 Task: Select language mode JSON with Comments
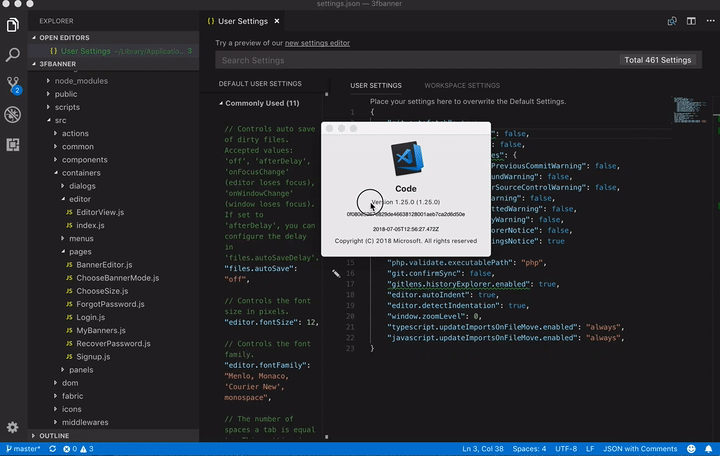pyautogui.click(x=640, y=449)
